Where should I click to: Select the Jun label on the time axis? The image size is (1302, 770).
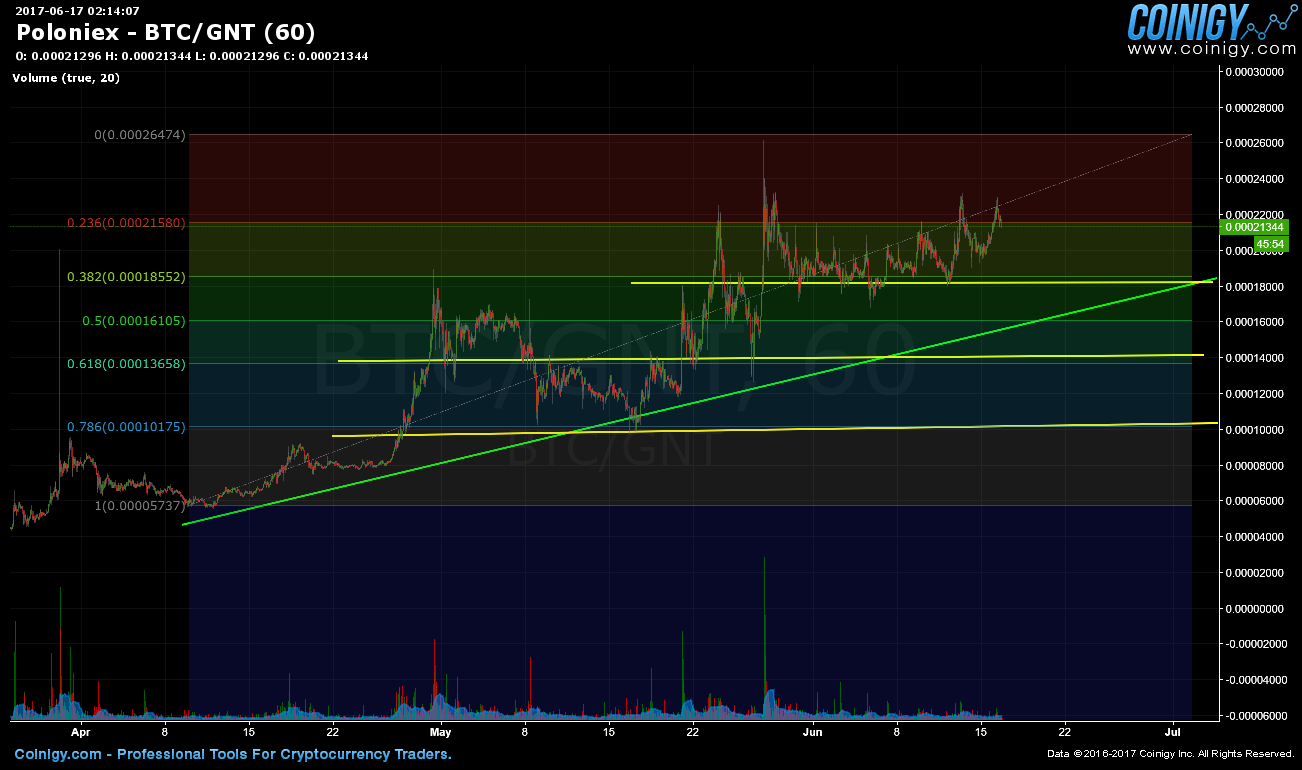(x=812, y=732)
